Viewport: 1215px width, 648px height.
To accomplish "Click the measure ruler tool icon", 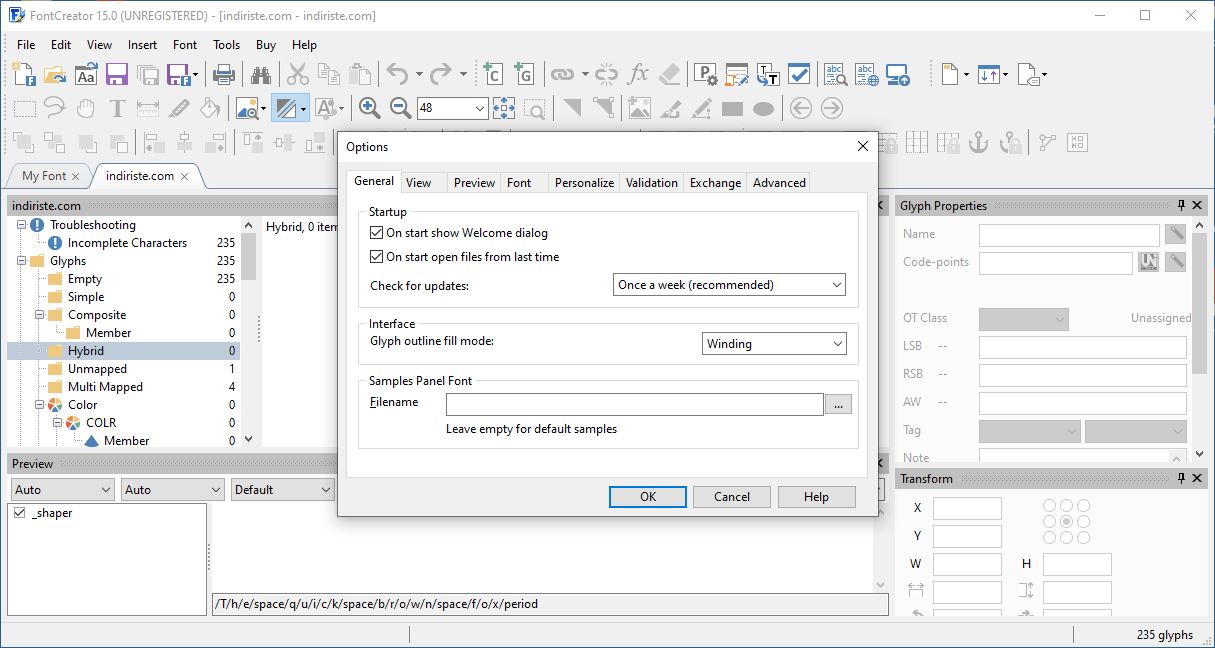I will tap(148, 108).
